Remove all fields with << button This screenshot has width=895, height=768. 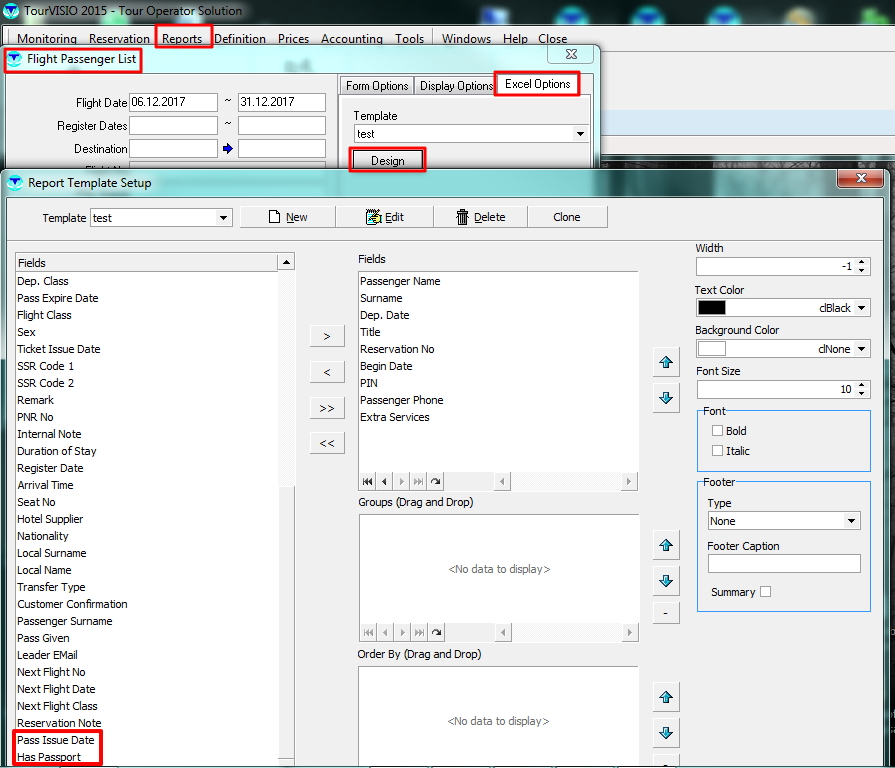[327, 443]
